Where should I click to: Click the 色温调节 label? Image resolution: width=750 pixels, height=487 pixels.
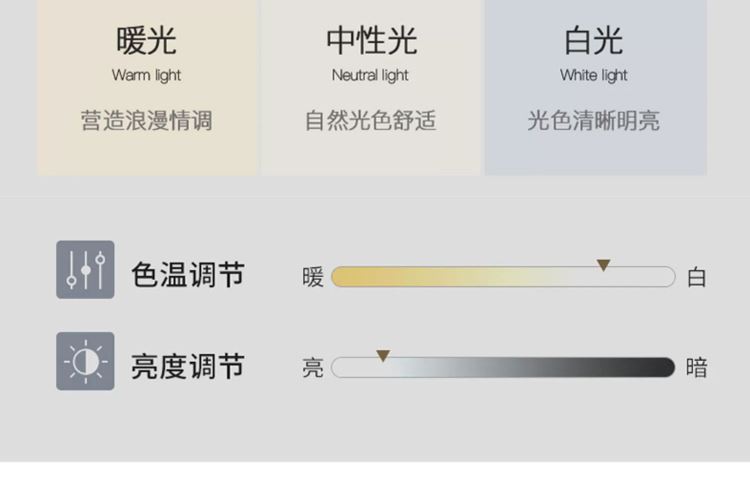coord(188,275)
